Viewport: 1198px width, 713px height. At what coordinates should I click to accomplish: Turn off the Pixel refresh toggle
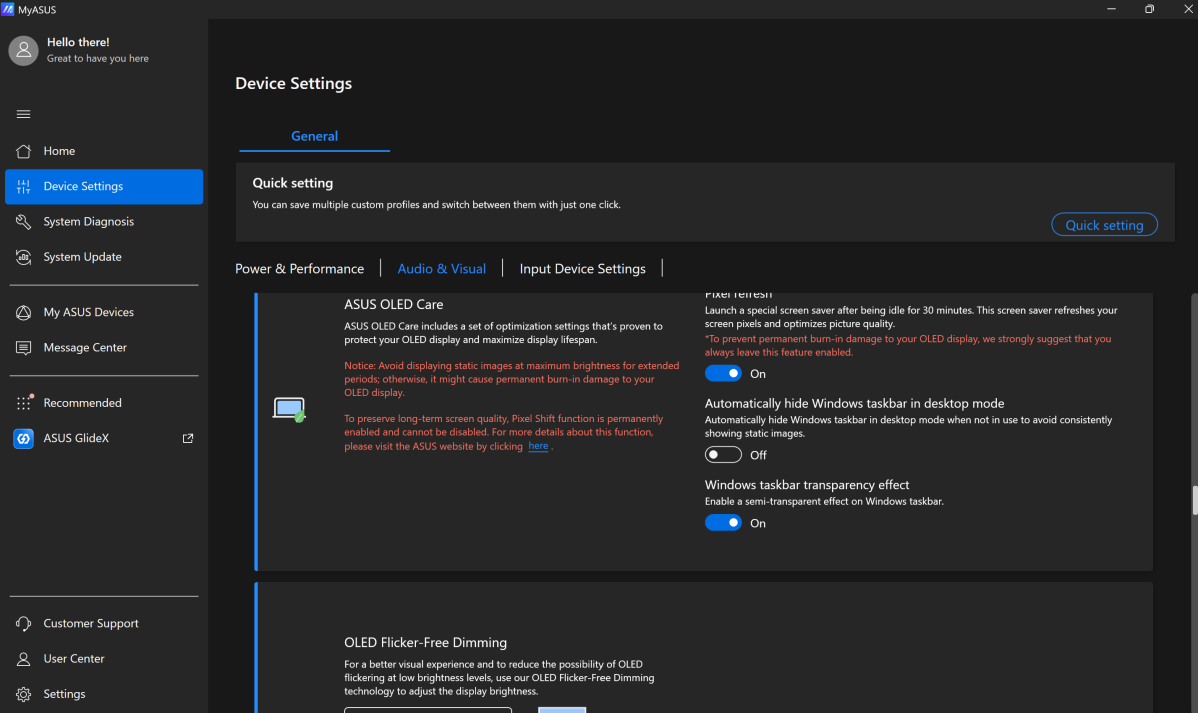click(723, 374)
